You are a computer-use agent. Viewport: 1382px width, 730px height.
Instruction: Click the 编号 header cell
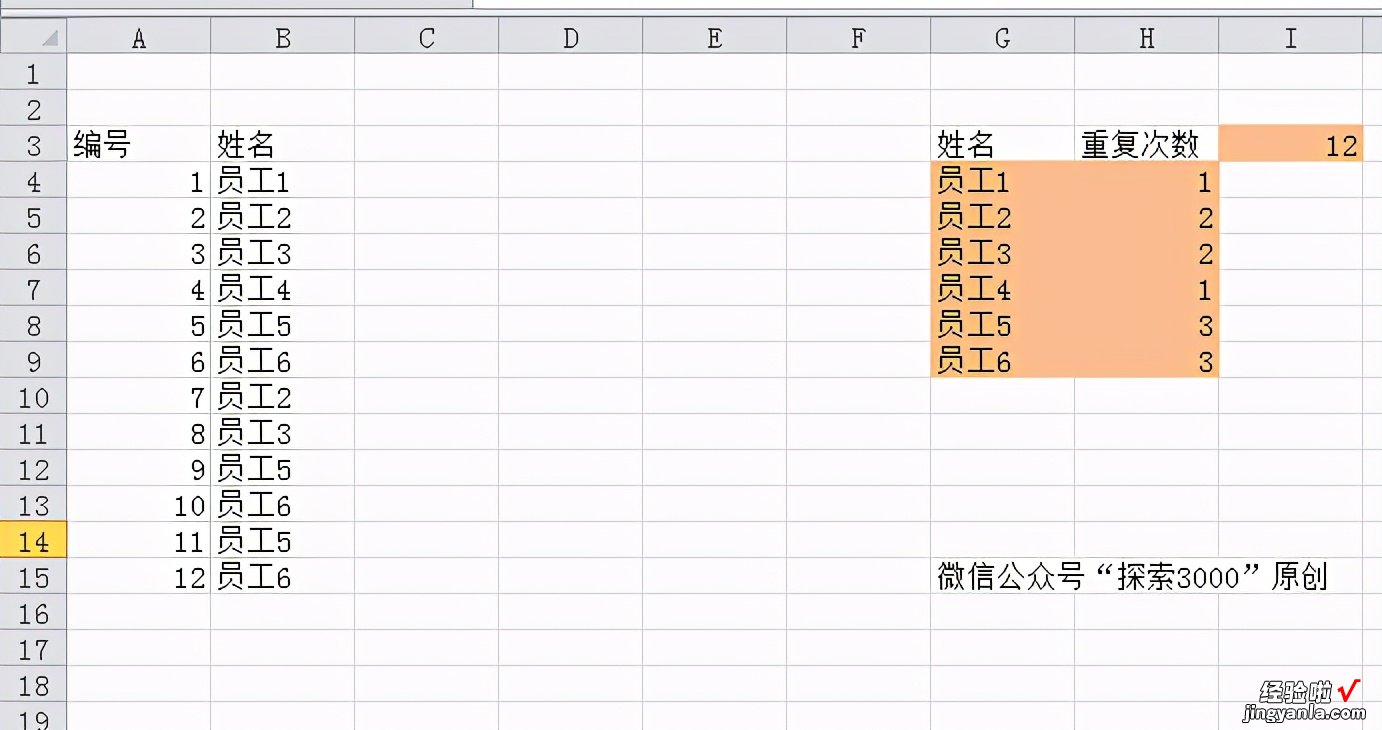click(x=139, y=145)
